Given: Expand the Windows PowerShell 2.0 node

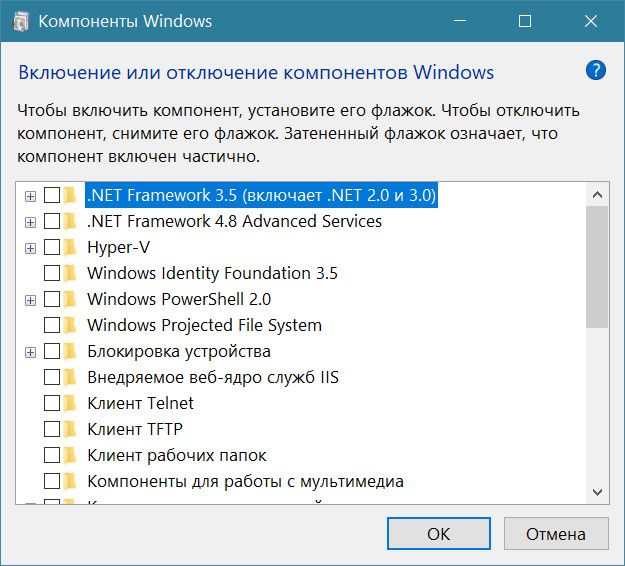Looking at the screenshot, I should click(x=31, y=299).
